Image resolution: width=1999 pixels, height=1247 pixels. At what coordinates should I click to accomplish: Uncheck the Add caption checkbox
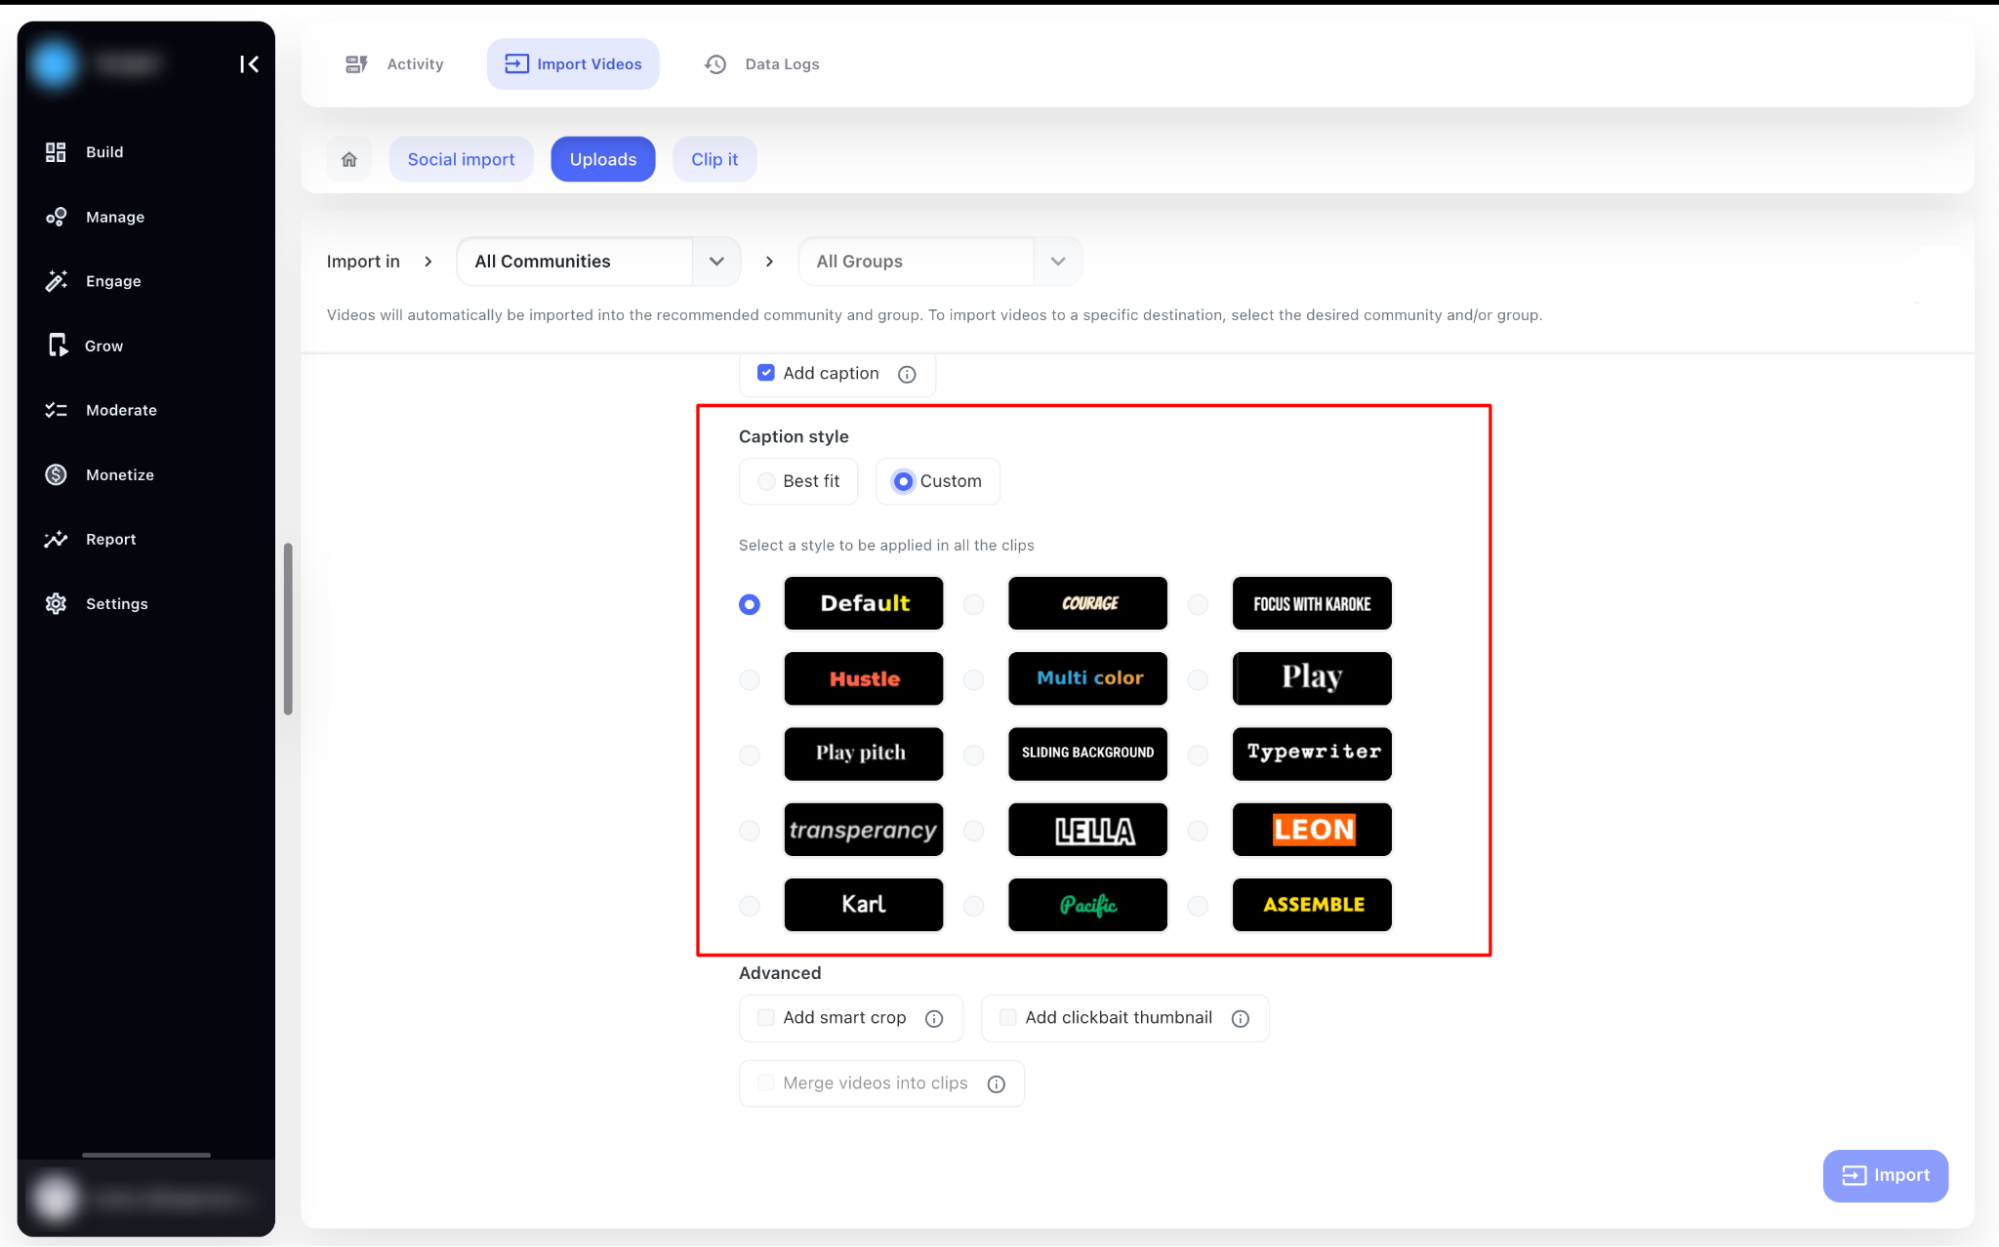[x=766, y=373]
